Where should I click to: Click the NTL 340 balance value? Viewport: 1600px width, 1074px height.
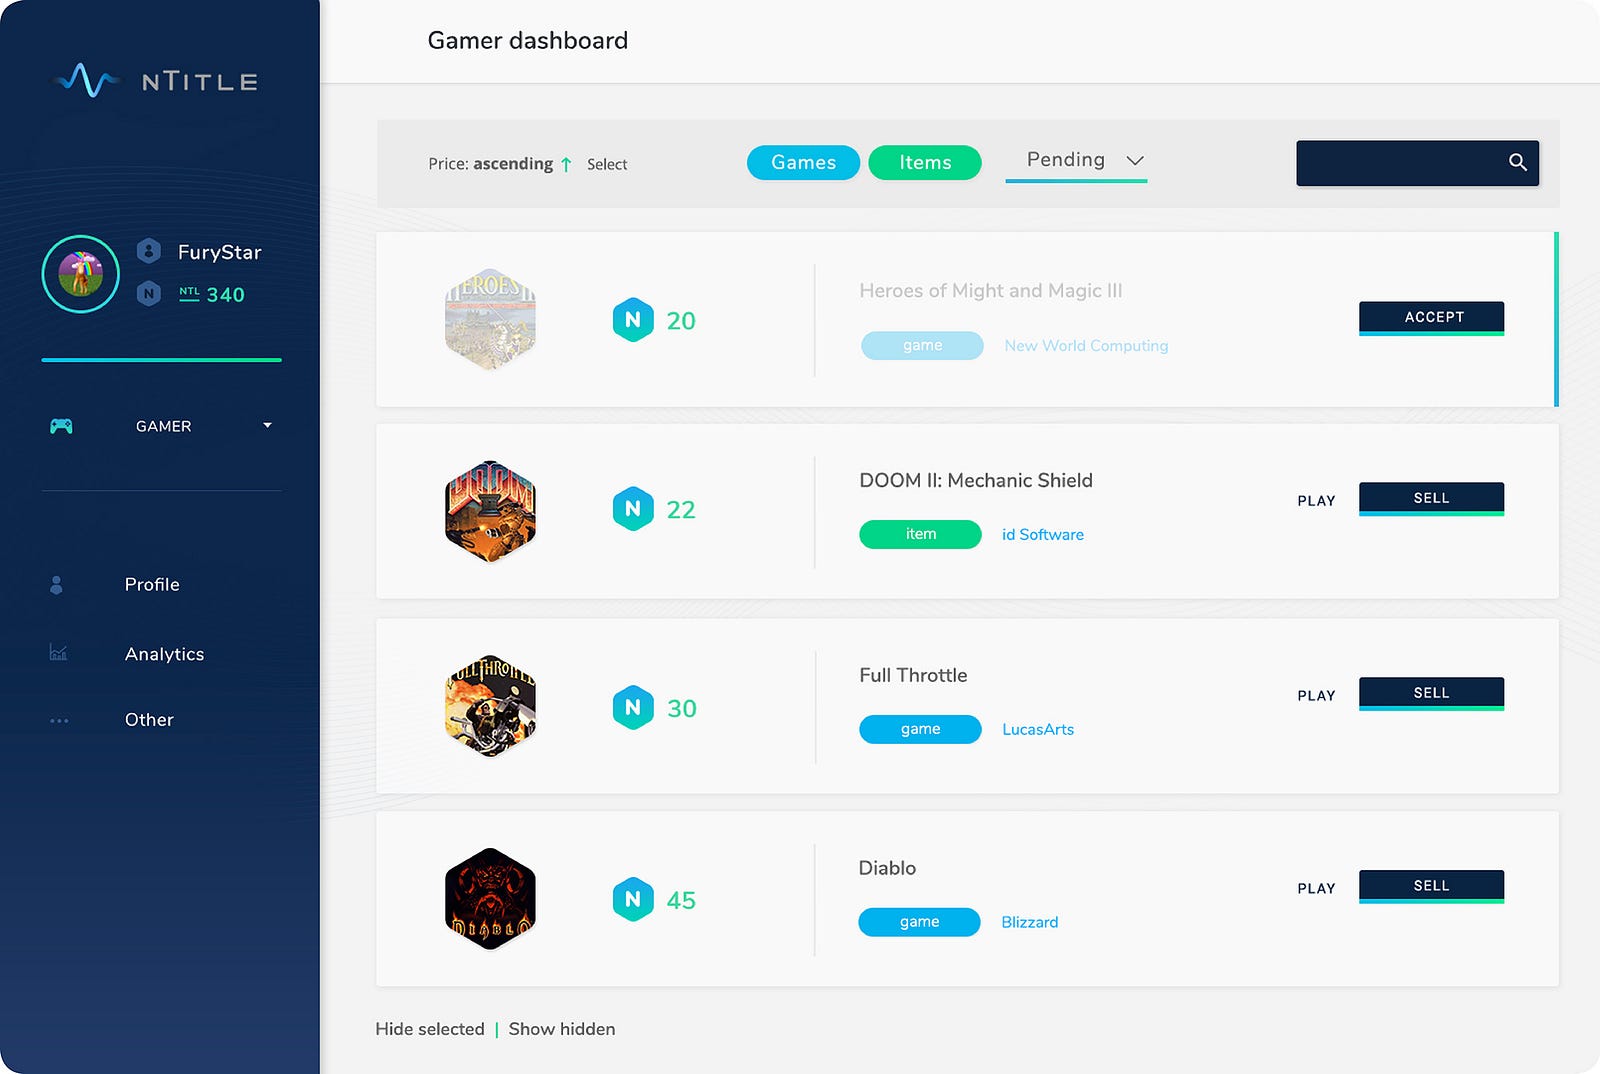click(212, 294)
